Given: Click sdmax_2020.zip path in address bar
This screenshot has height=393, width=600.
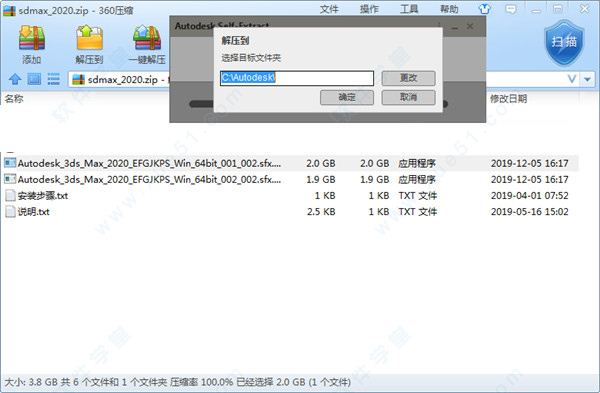Looking at the screenshot, I should [122, 80].
